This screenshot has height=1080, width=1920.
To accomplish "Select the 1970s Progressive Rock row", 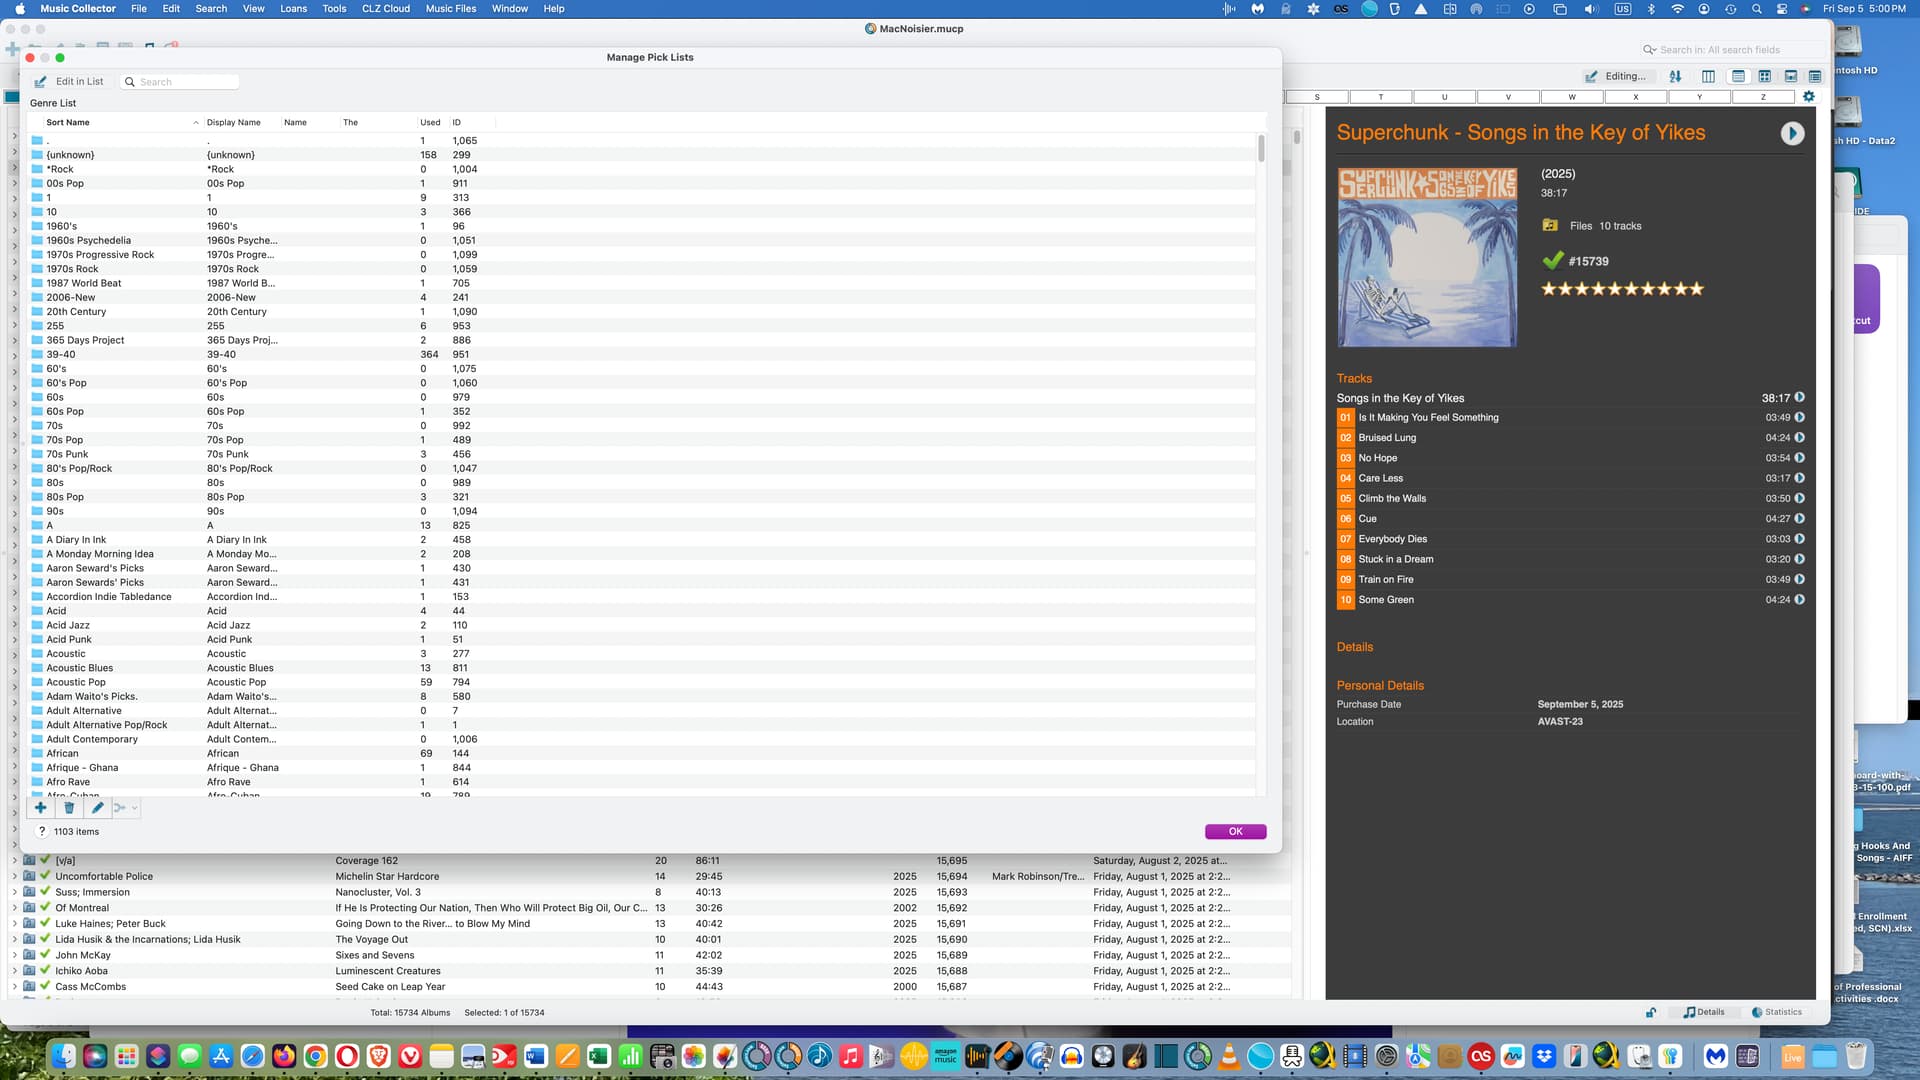I will [640, 255].
